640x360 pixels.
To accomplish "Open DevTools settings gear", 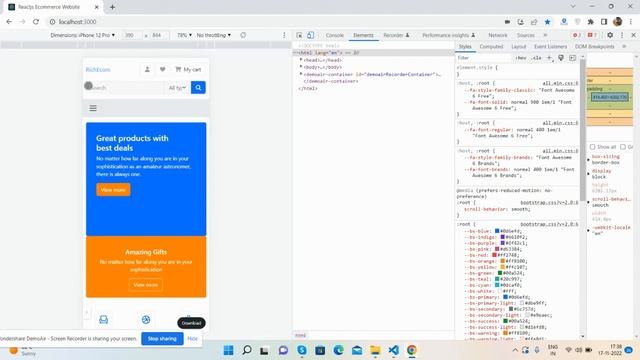I will [x=610, y=35].
